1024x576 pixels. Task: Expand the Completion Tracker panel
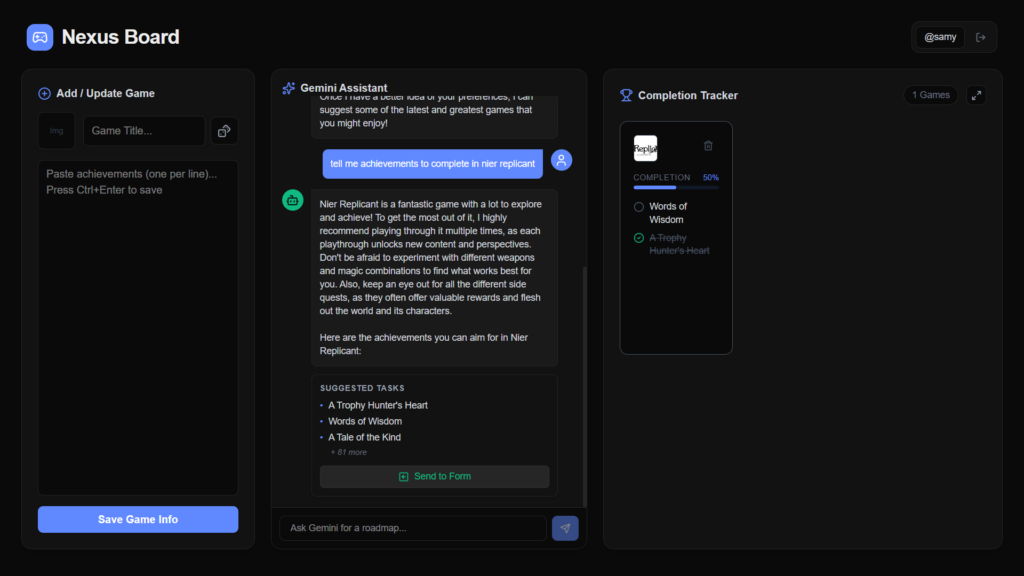pos(976,95)
